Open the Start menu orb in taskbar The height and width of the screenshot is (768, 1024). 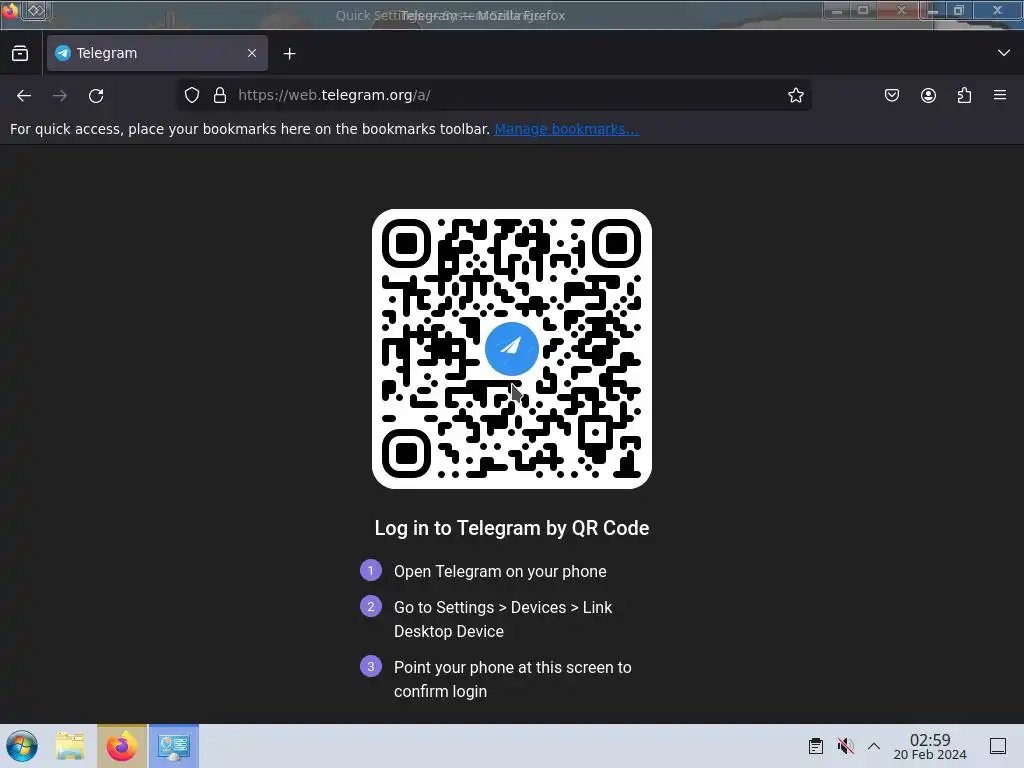(22, 746)
